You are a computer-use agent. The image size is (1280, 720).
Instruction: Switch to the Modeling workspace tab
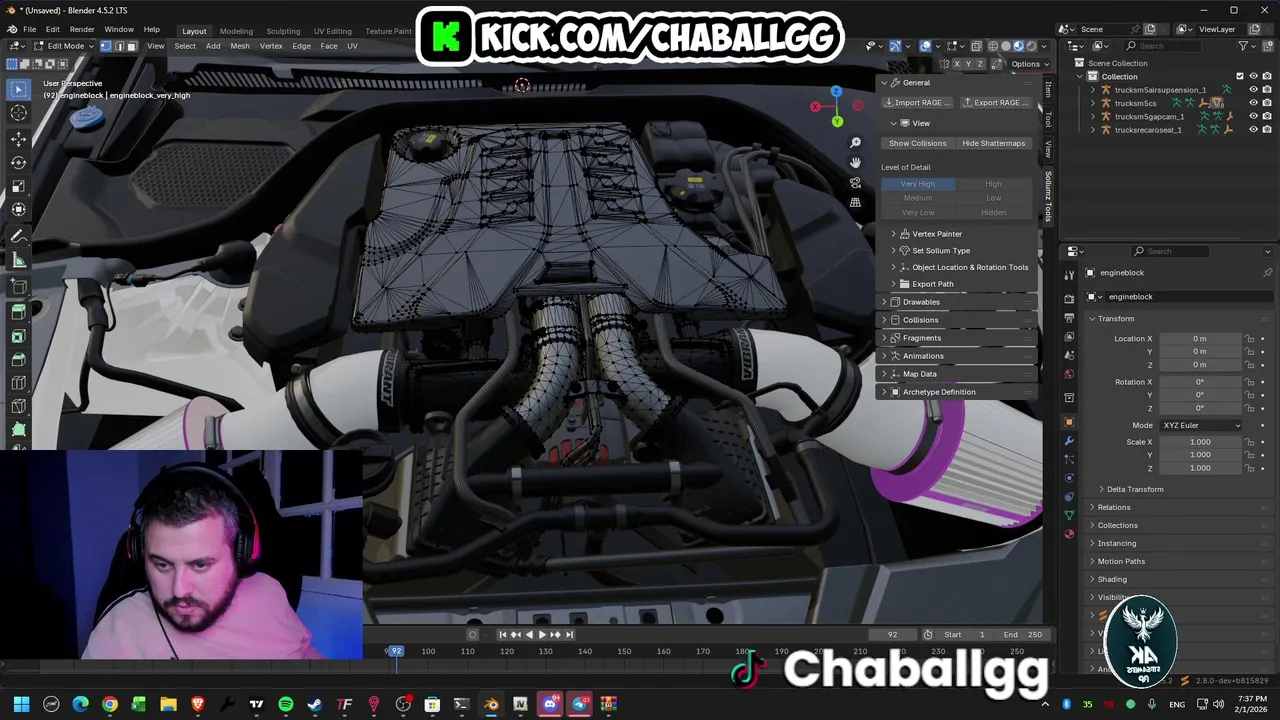(236, 31)
